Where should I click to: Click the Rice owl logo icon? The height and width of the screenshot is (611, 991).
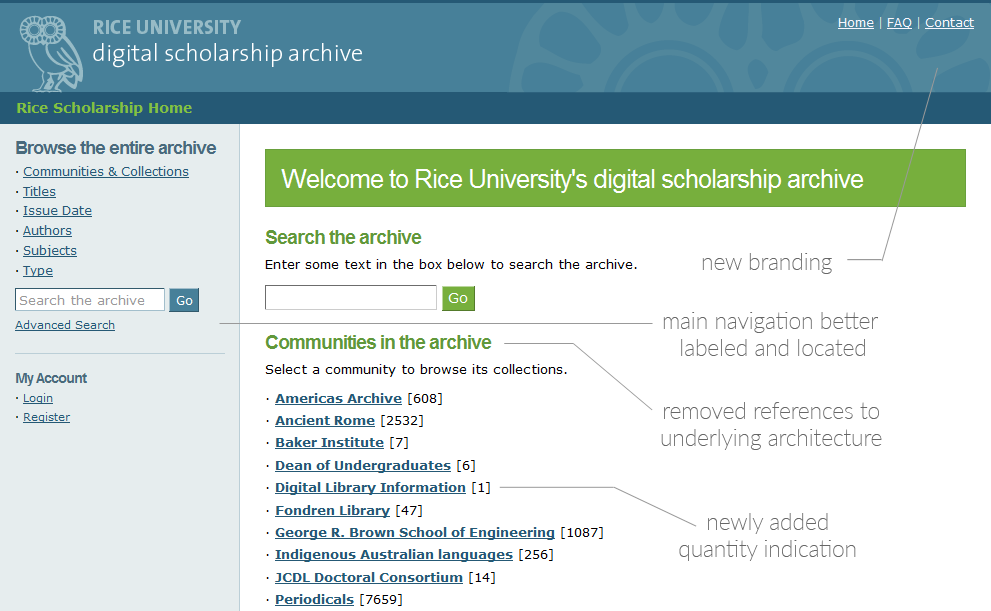(x=51, y=53)
